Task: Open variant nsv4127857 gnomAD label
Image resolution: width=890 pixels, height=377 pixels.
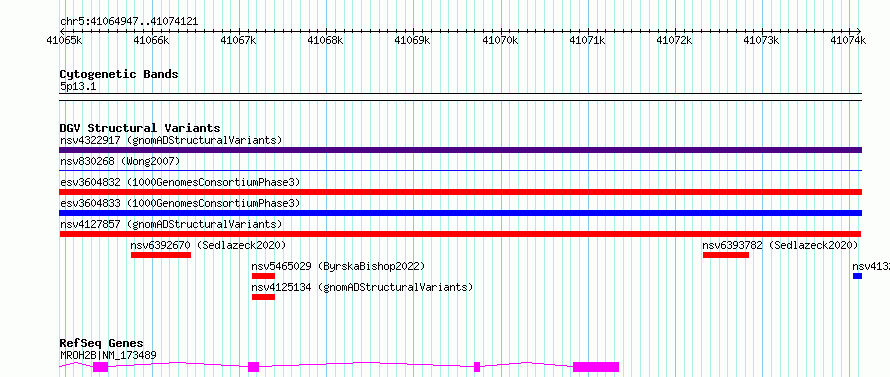Action: point(171,224)
